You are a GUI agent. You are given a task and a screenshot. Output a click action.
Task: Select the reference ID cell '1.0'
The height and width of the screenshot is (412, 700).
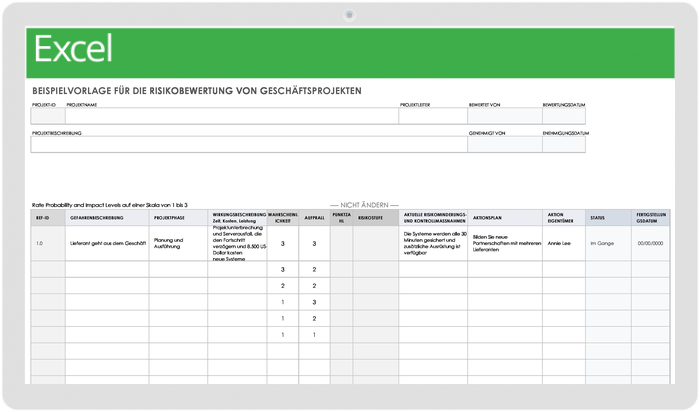tap(48, 243)
